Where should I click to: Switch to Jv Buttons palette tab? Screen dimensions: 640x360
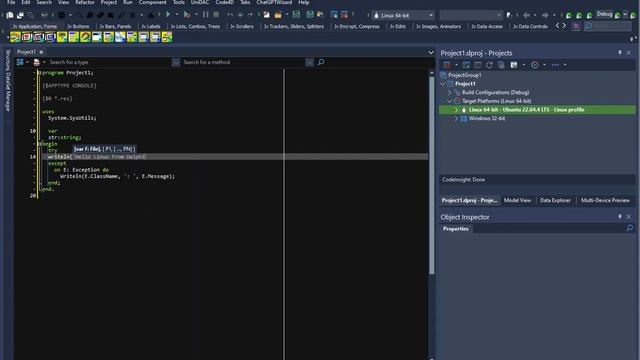pos(78,26)
